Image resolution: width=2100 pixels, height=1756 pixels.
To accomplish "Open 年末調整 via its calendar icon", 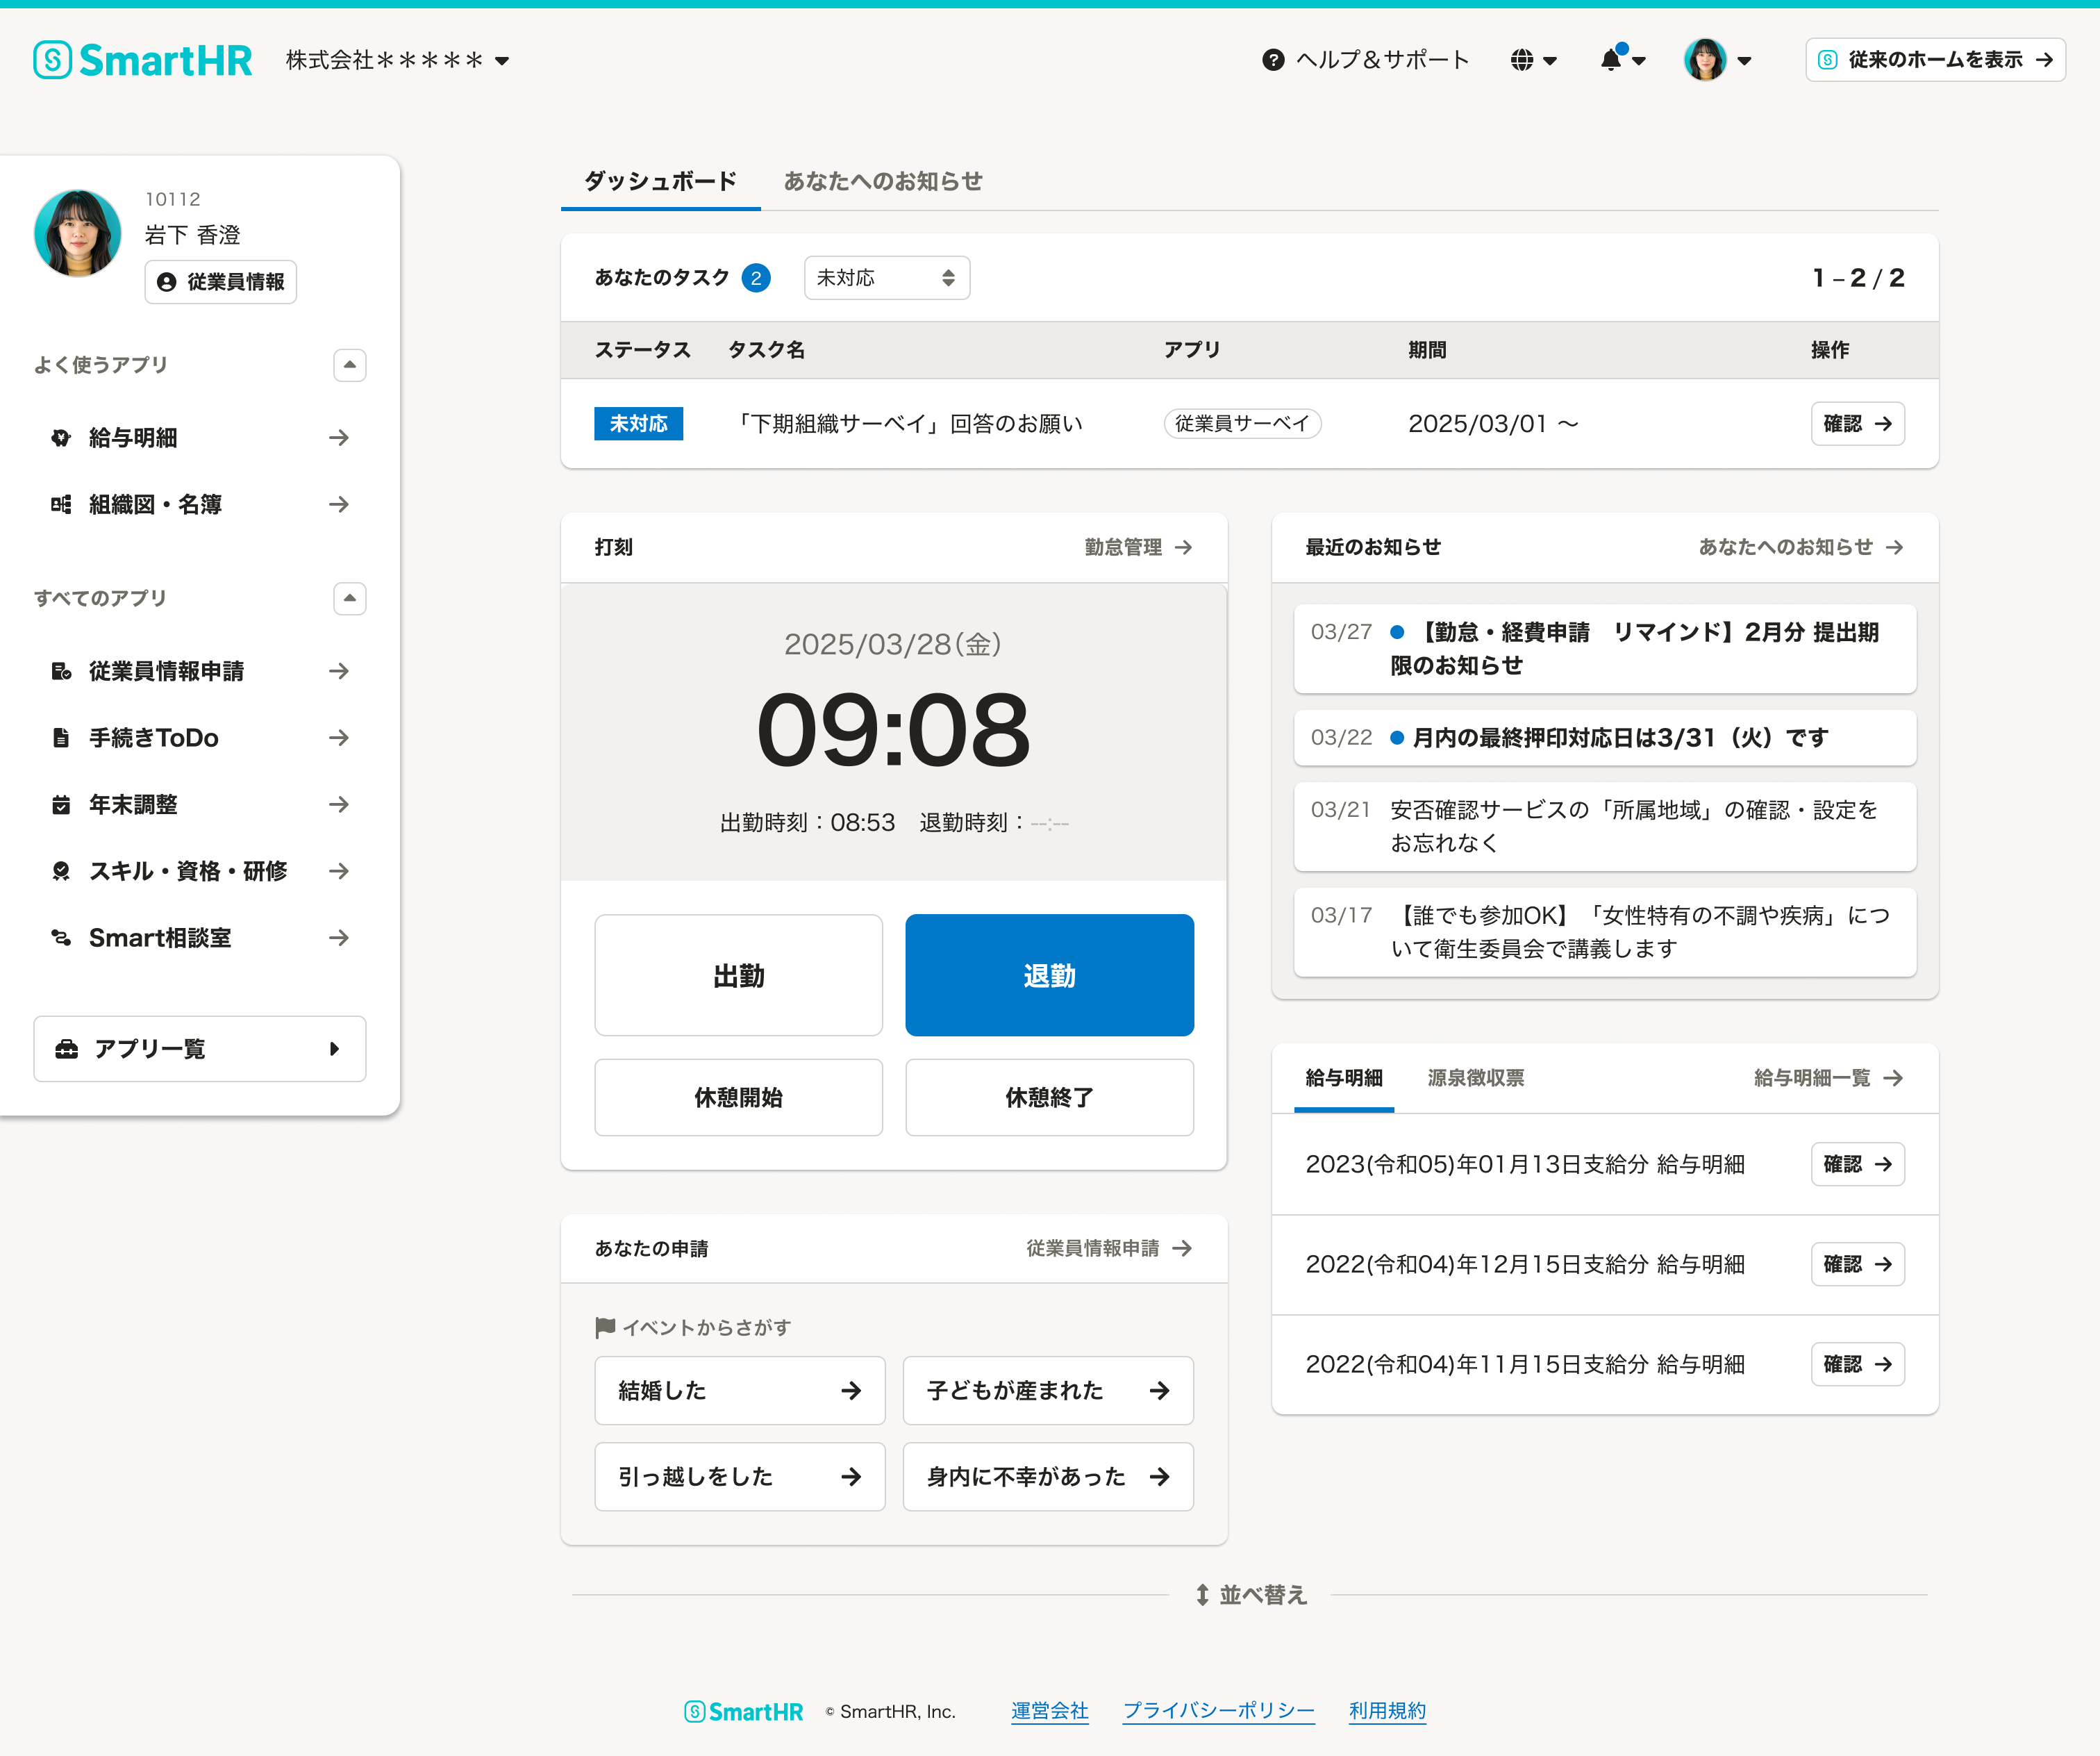I will (x=61, y=804).
